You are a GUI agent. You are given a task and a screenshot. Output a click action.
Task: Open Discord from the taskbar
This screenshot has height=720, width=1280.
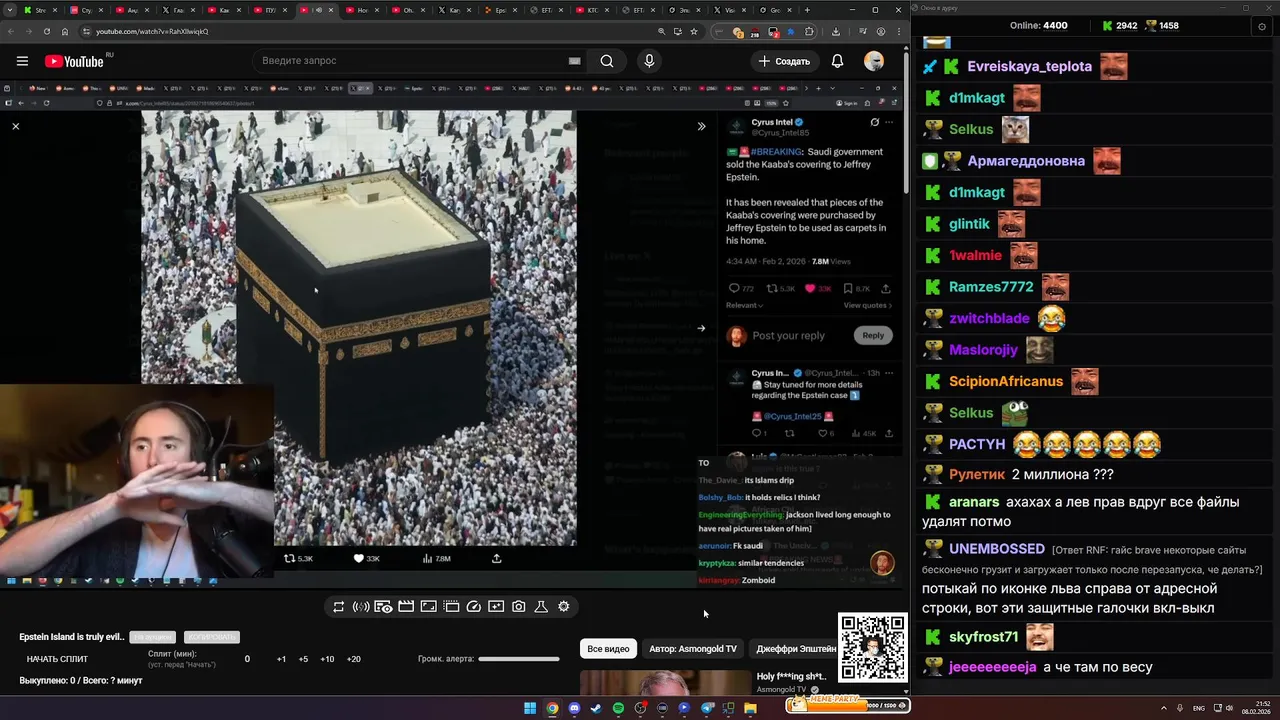pos(574,709)
